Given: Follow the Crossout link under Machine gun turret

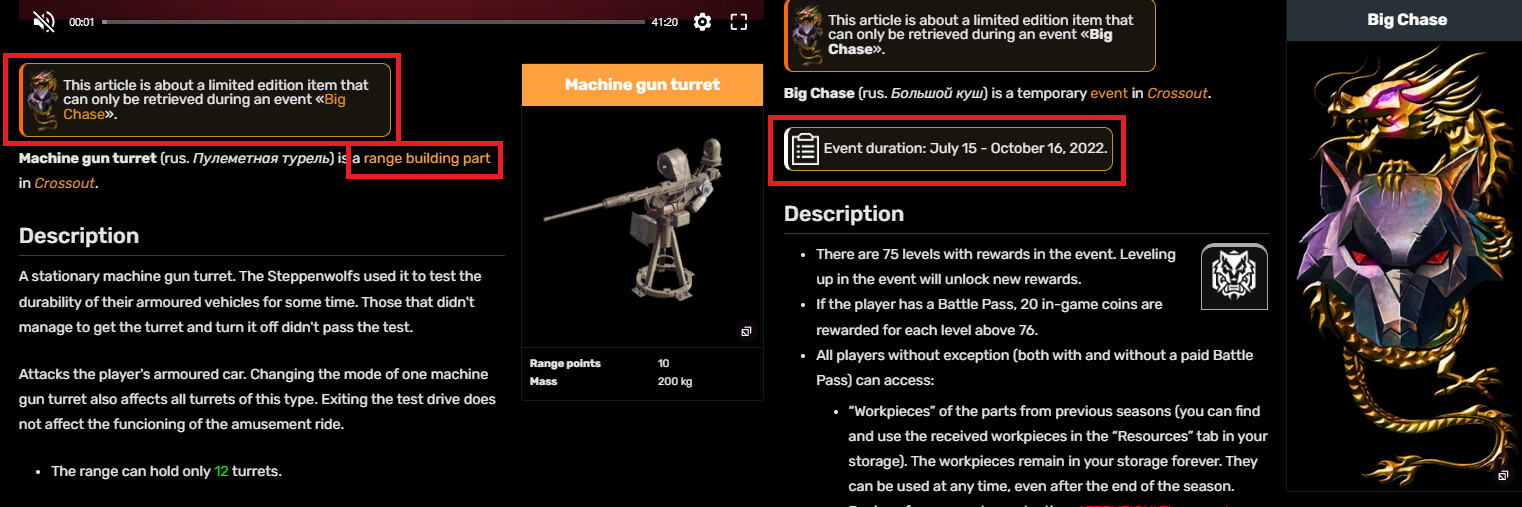Looking at the screenshot, I should point(66,183).
